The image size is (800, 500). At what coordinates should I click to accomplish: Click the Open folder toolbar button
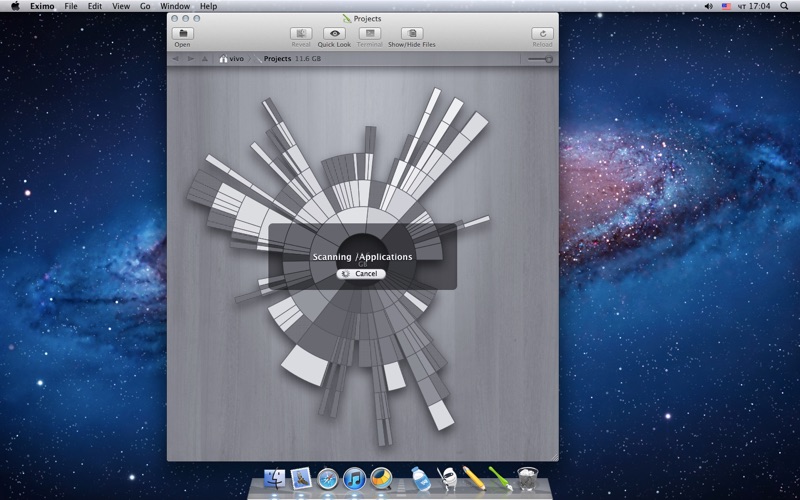tap(183, 34)
